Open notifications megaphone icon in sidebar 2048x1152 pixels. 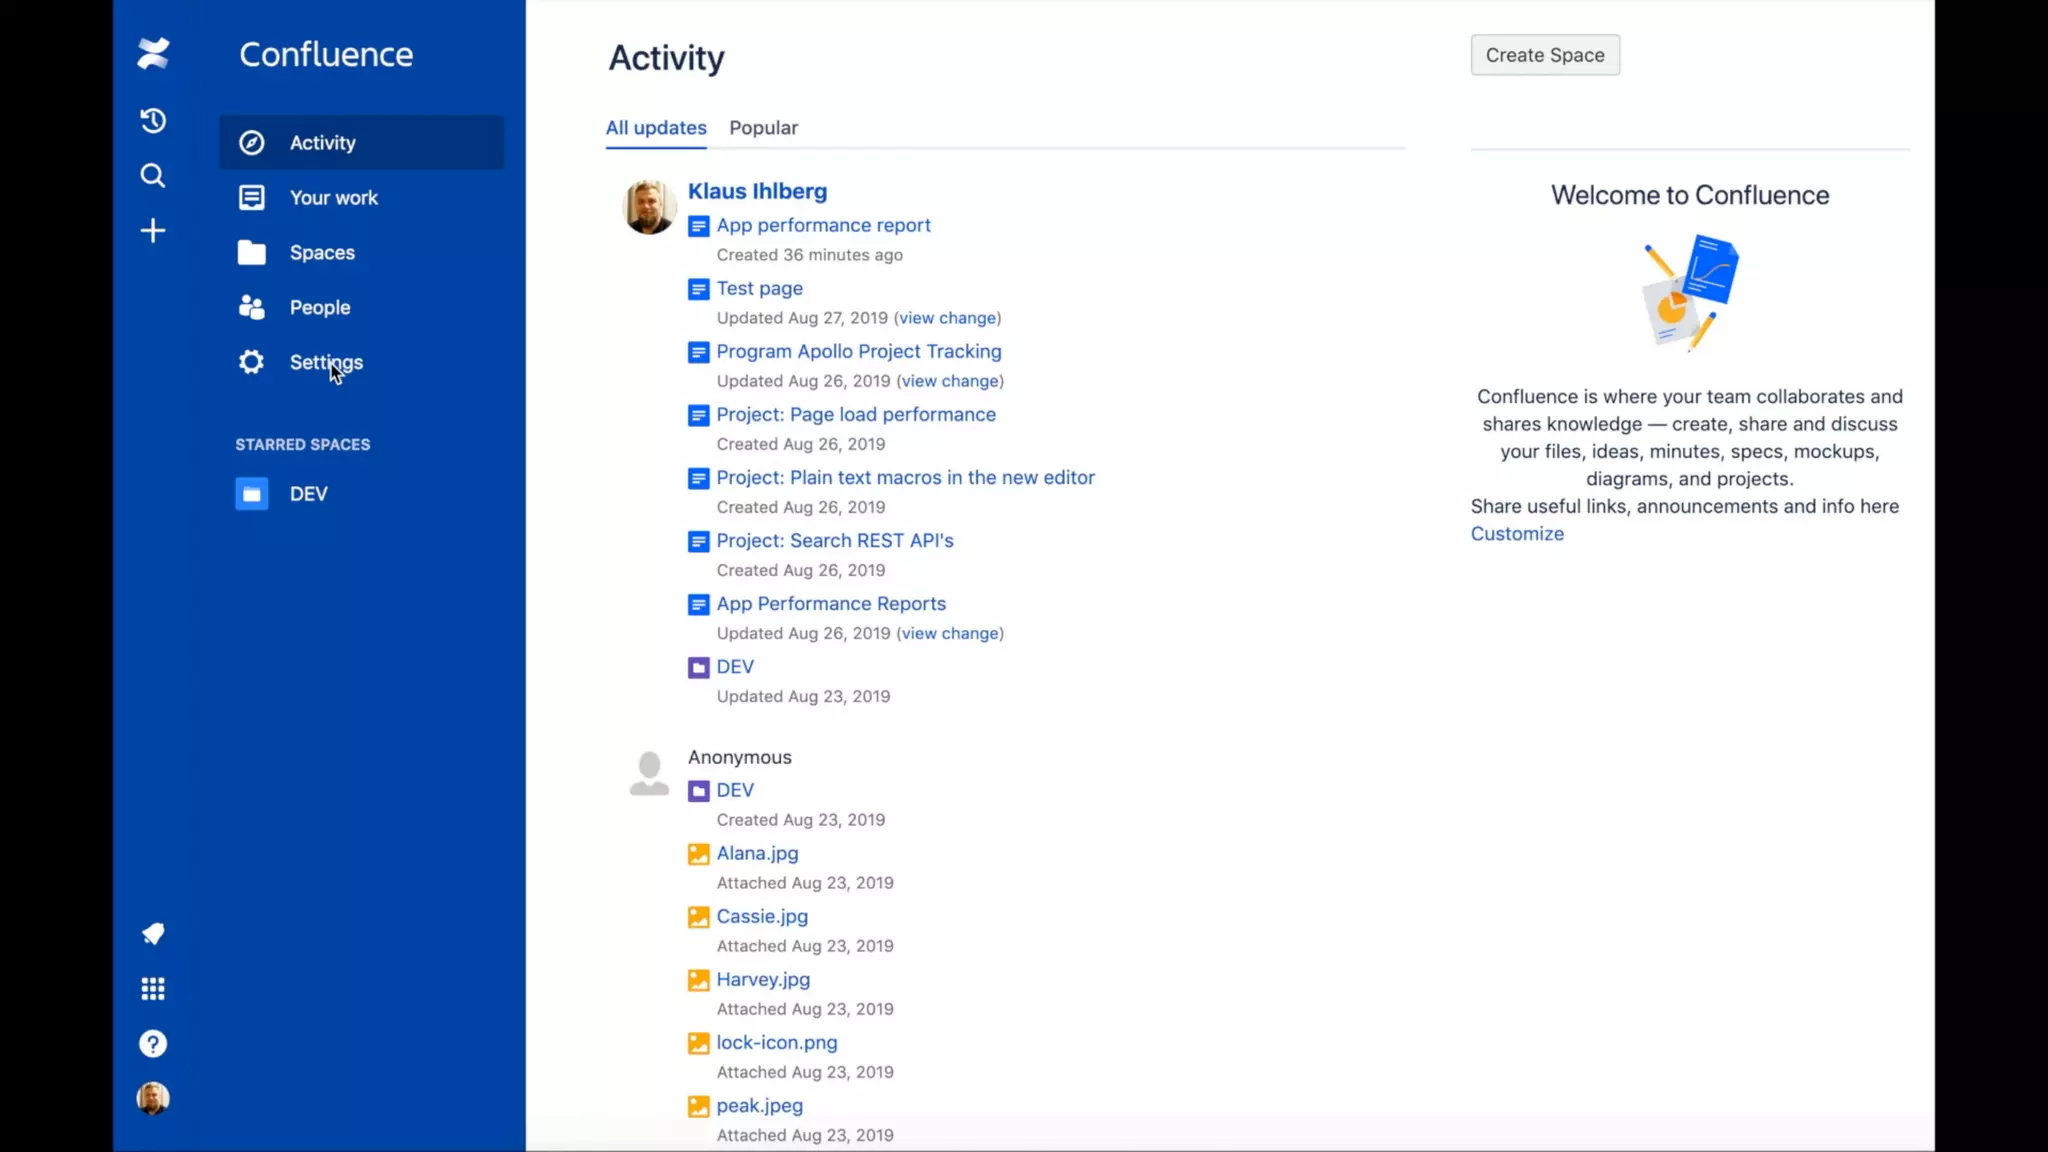153,934
